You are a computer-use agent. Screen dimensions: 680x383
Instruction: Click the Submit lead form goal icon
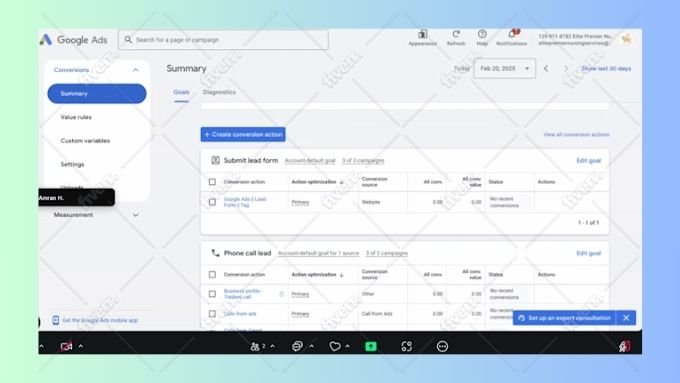tap(215, 160)
